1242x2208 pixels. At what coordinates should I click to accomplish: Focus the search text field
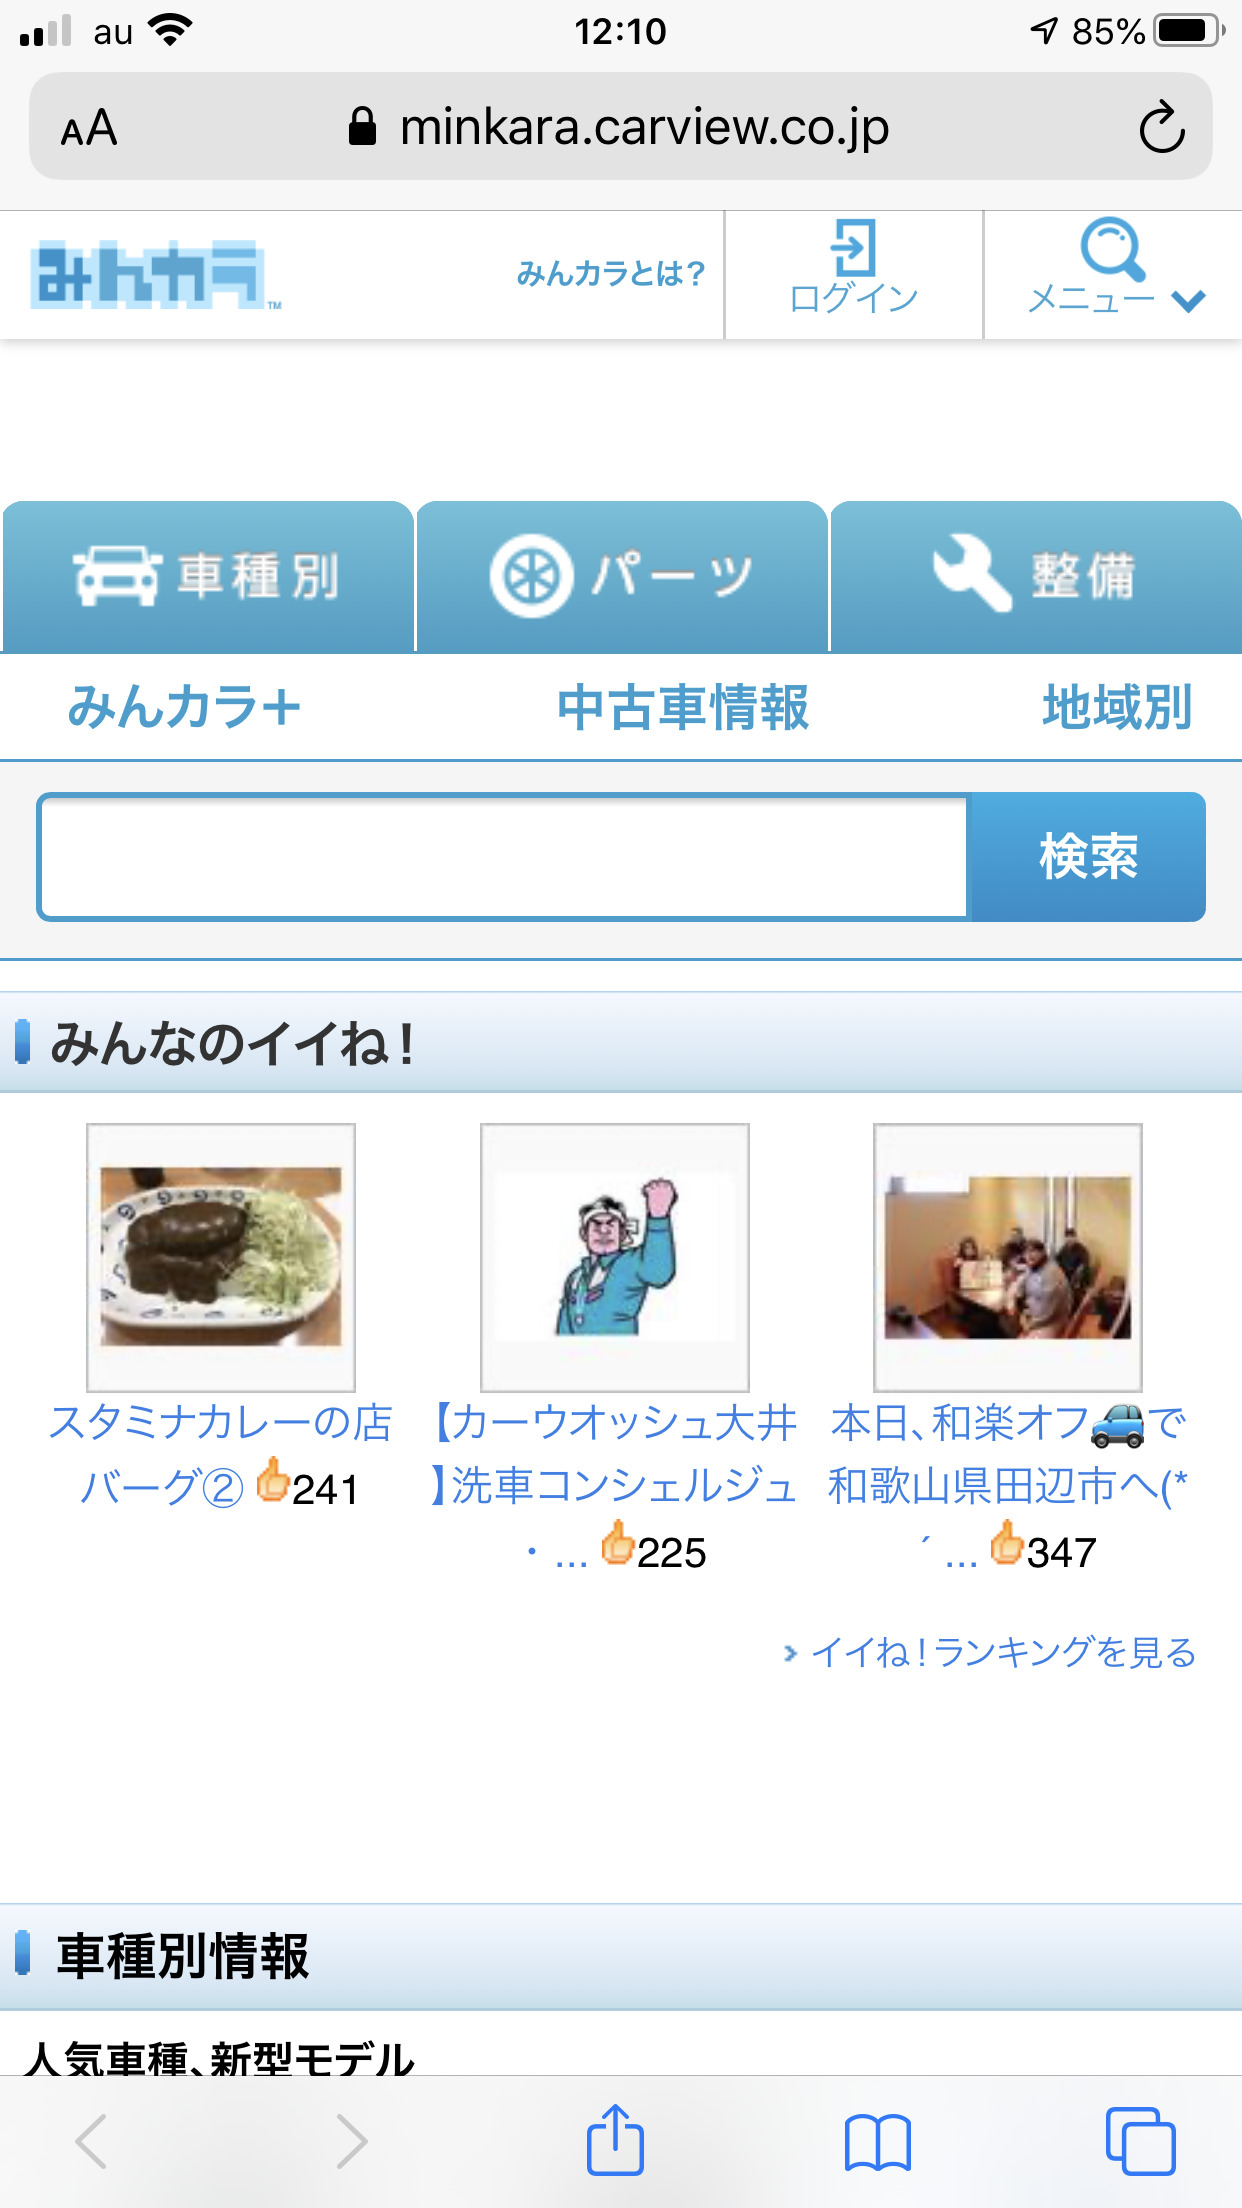coord(503,857)
